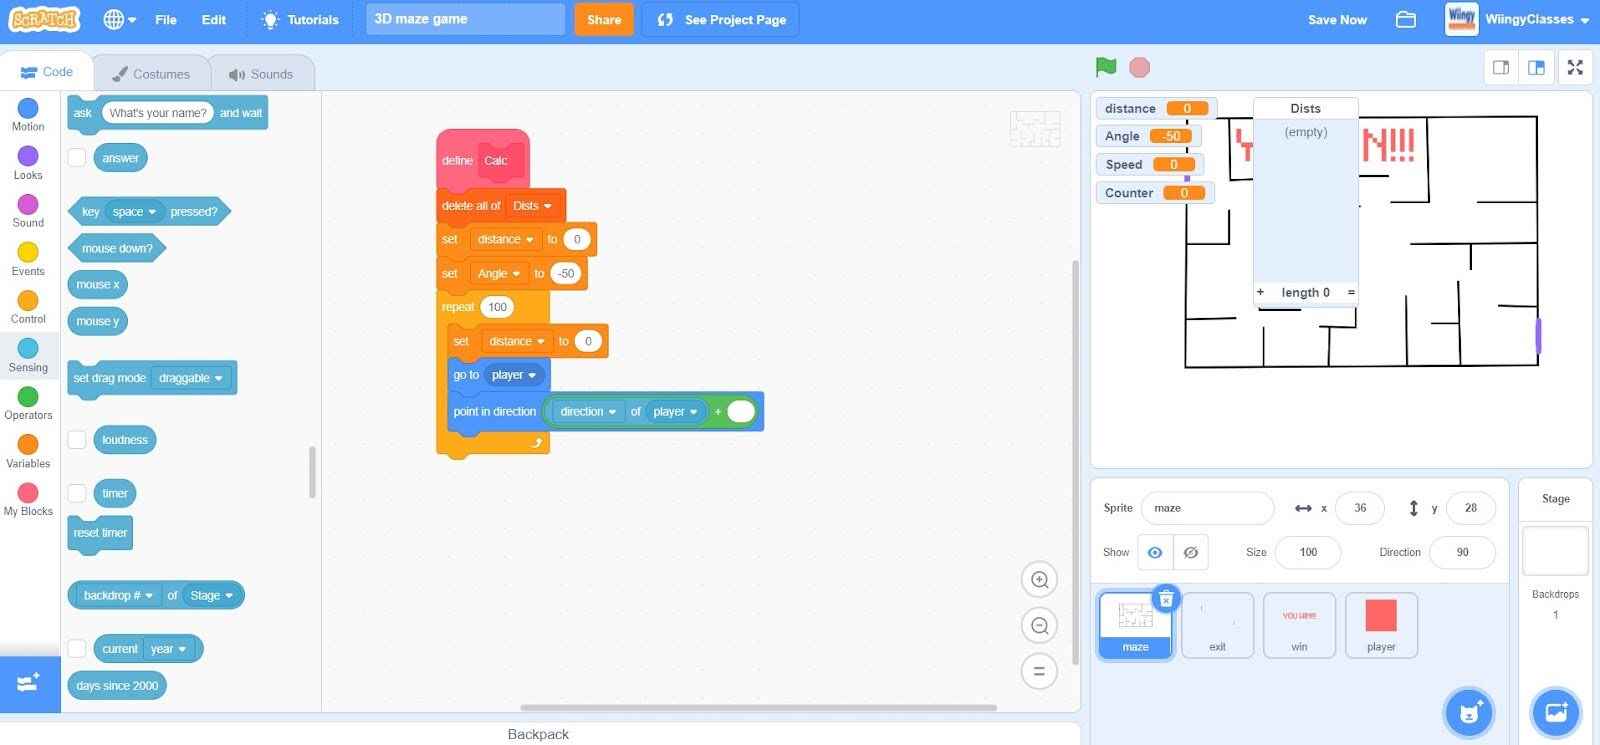Select the player sprite thumbnail
1600x745 pixels.
click(x=1381, y=625)
